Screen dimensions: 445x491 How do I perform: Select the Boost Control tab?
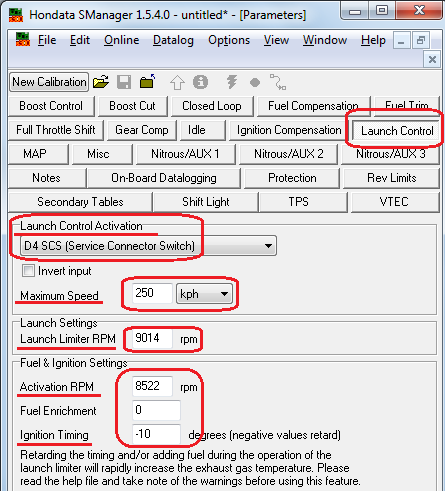pos(51,106)
